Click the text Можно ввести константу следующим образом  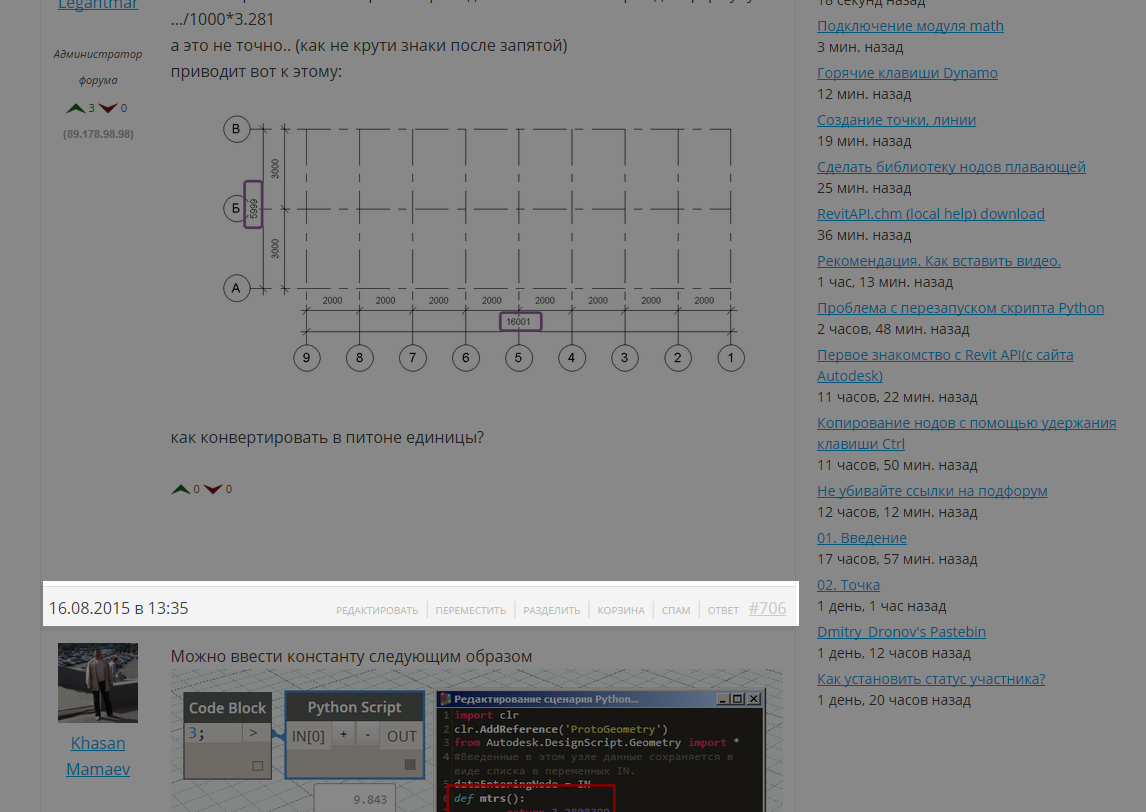pyautogui.click(x=351, y=656)
